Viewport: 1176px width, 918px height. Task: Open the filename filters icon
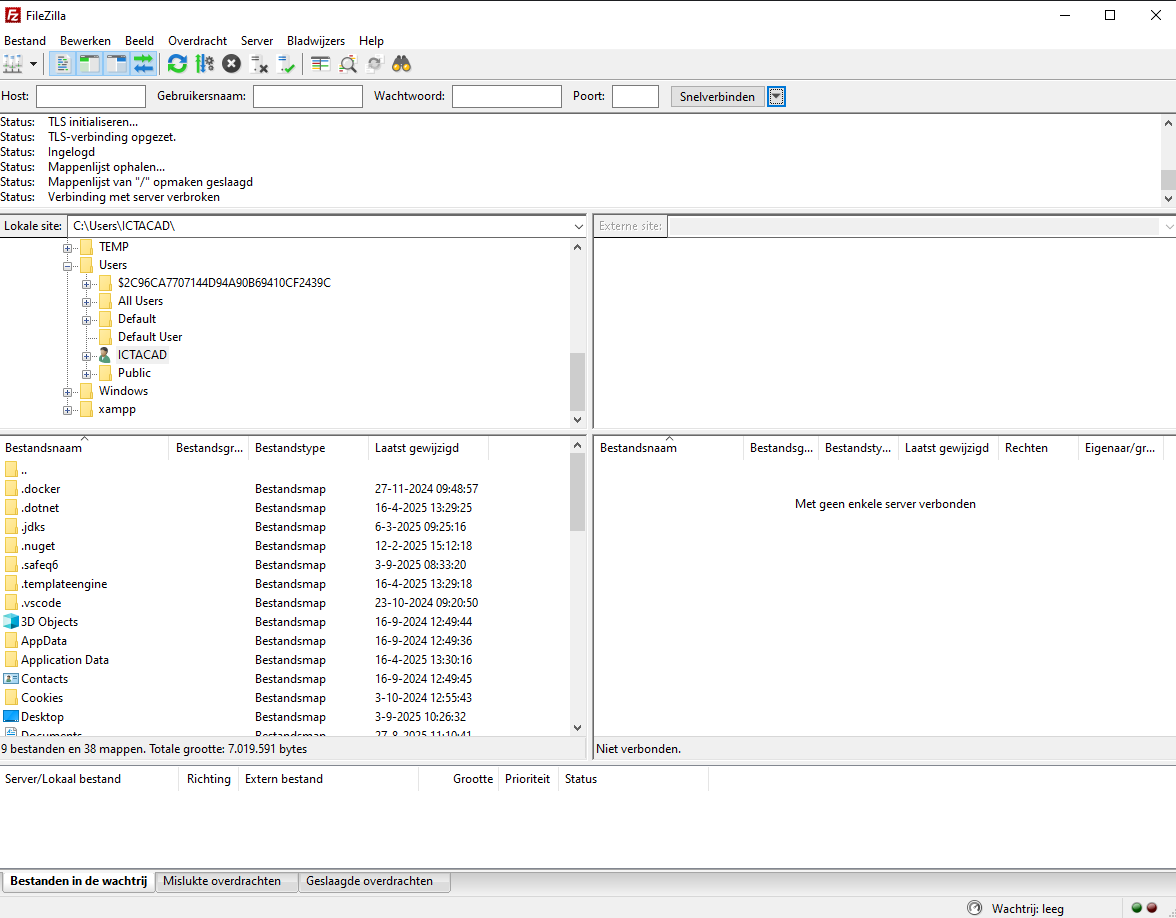click(x=320, y=64)
